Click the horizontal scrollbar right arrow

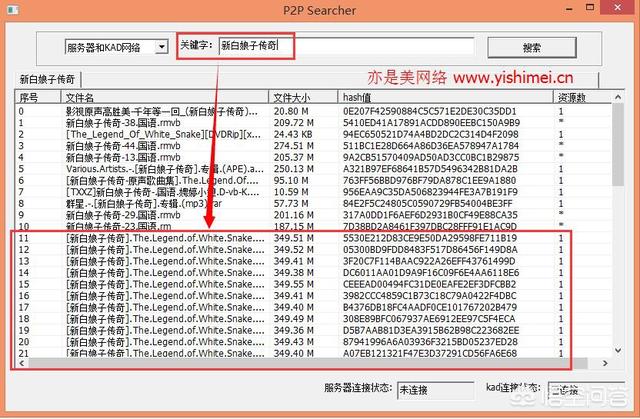tap(605, 363)
